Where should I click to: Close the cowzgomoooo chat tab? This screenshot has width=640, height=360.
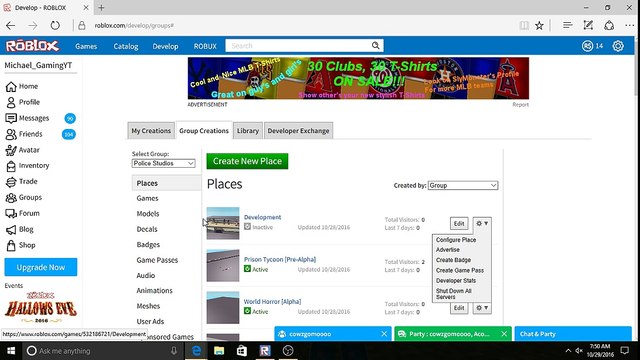[x=384, y=334]
